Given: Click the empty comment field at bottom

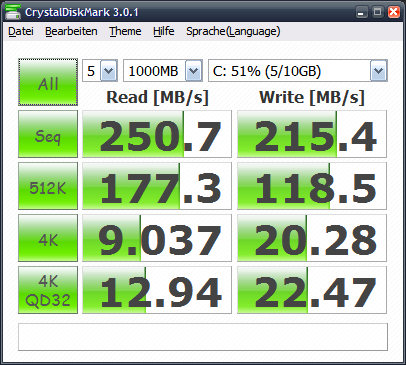Looking at the screenshot, I should tap(203, 337).
